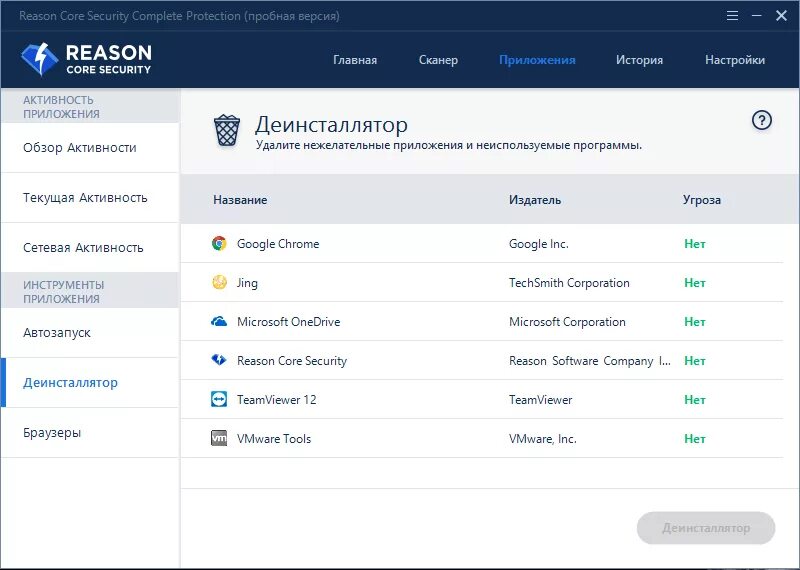Sort by the Издатель column header
The image size is (800, 570).
535,200
